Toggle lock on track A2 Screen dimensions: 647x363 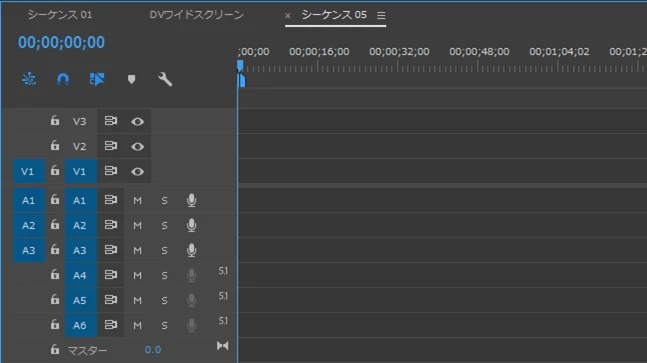click(x=55, y=224)
